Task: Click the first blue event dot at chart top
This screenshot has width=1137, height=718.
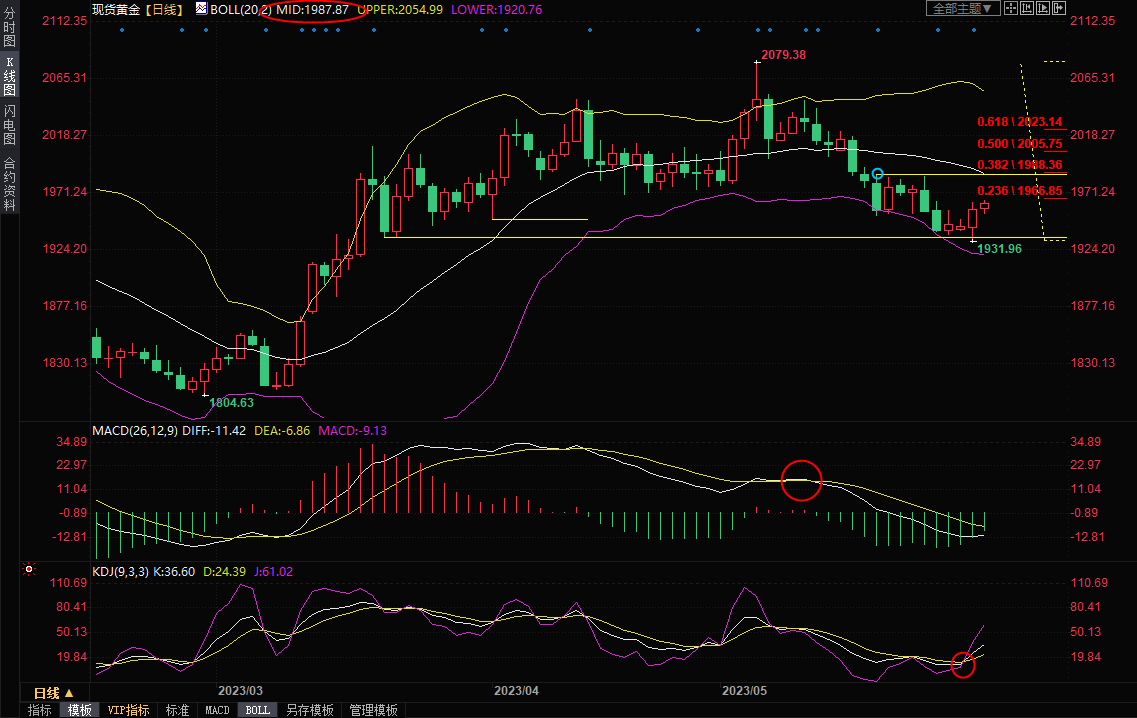Action: click(x=122, y=30)
